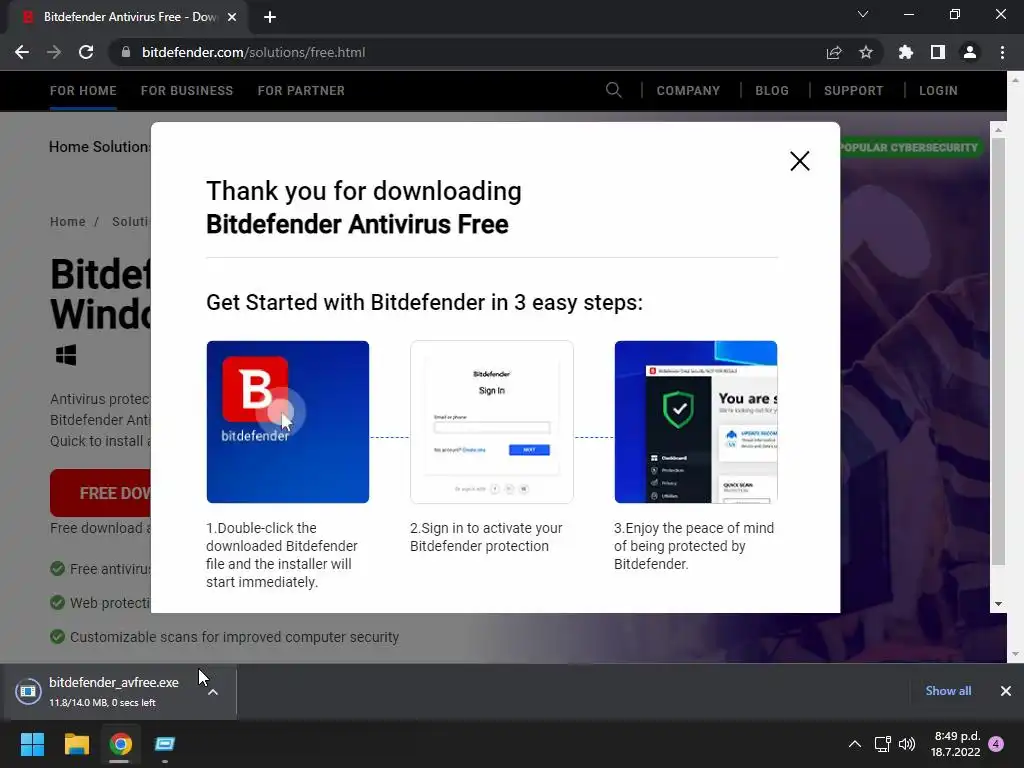This screenshot has width=1024, height=768.
Task: Click the network tray icon
Action: click(x=882, y=744)
